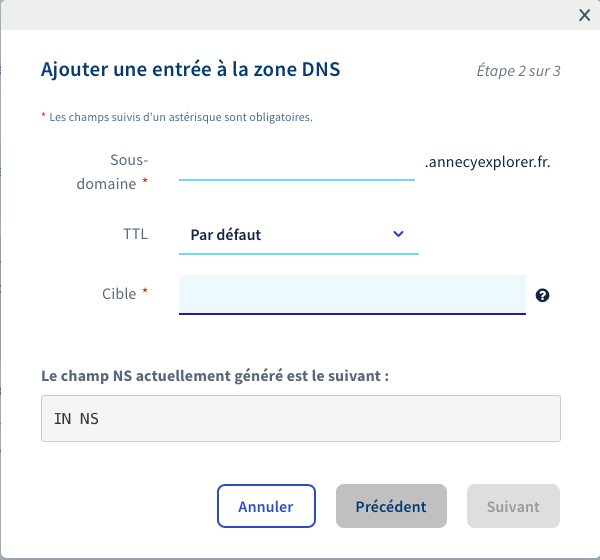Viewport: 600px width, 560px height.
Task: Click into the Cible target field
Action: [x=352, y=295]
